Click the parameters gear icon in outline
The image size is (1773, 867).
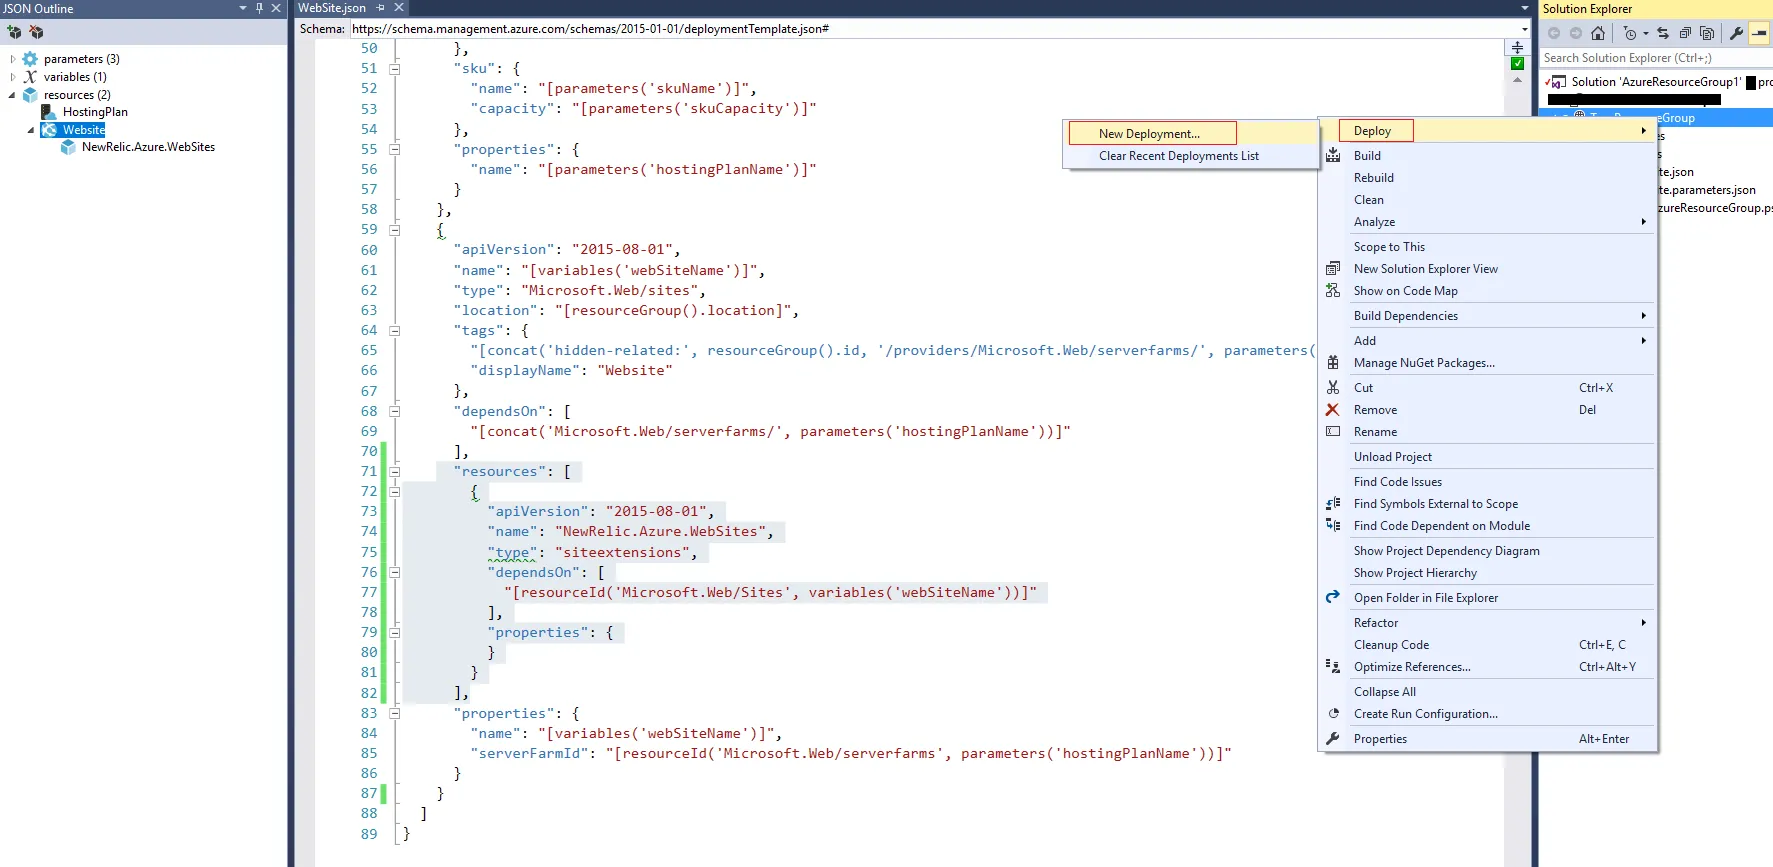[x=30, y=59]
